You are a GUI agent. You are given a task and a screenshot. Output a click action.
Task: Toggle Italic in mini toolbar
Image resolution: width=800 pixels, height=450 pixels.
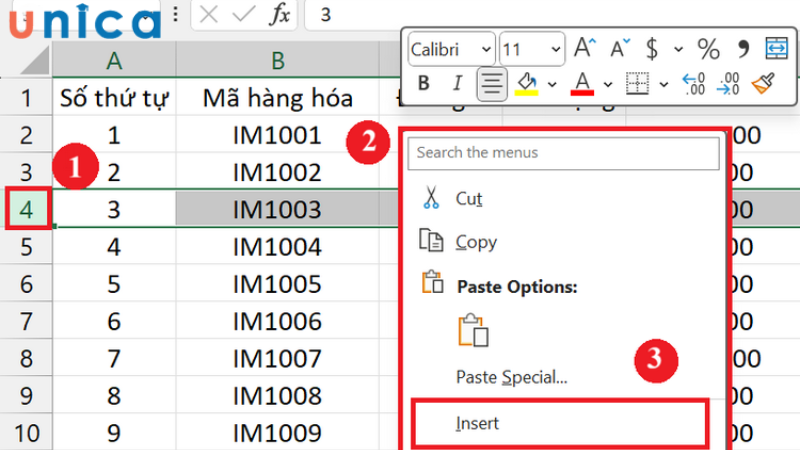point(457,83)
